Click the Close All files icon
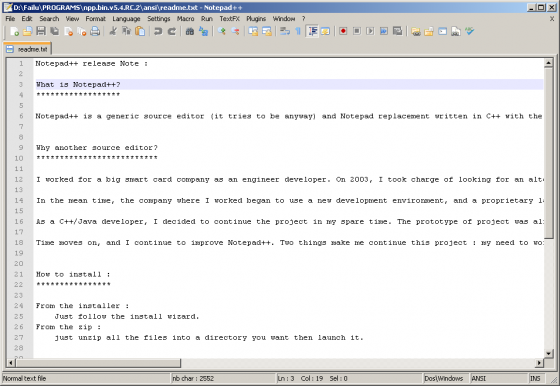The image size is (560, 386). pyautogui.click(x=82, y=31)
